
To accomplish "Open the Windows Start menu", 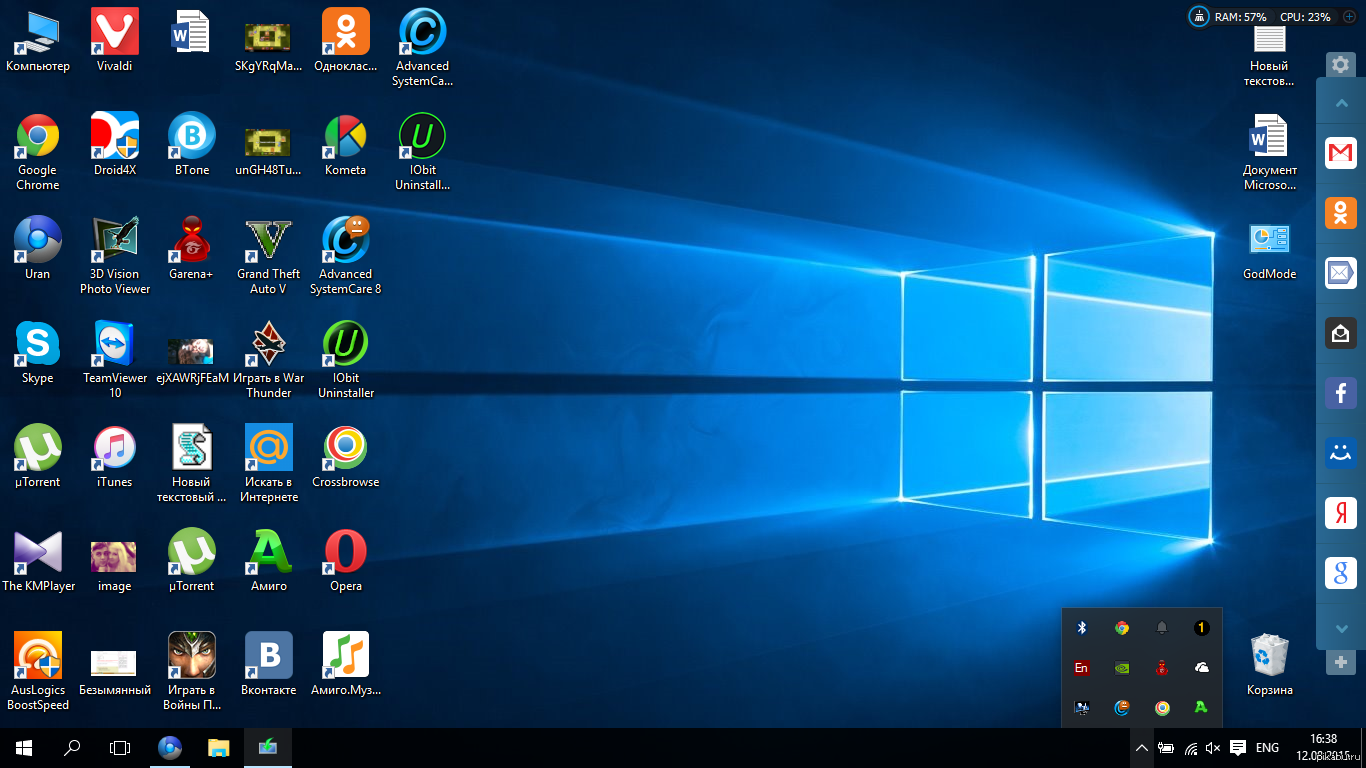I will [x=24, y=748].
